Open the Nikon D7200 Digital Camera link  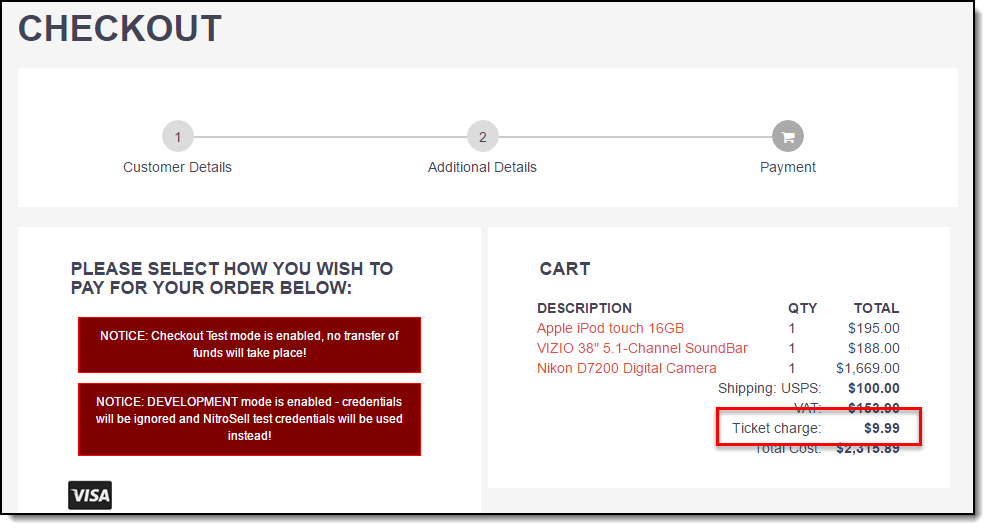[x=626, y=368]
